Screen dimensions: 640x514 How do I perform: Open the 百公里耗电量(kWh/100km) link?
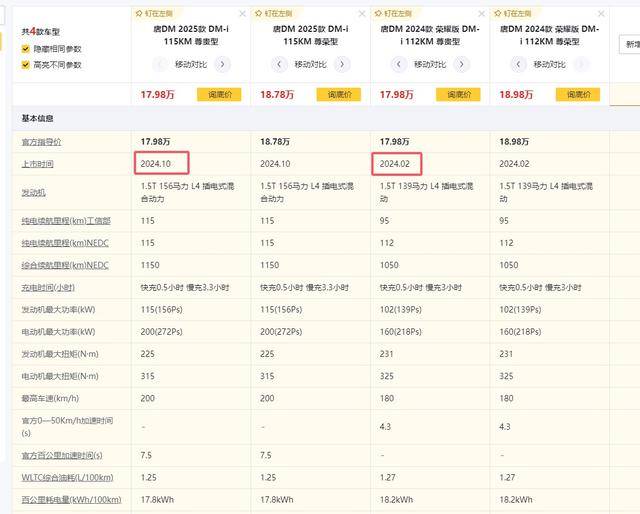pos(71,500)
